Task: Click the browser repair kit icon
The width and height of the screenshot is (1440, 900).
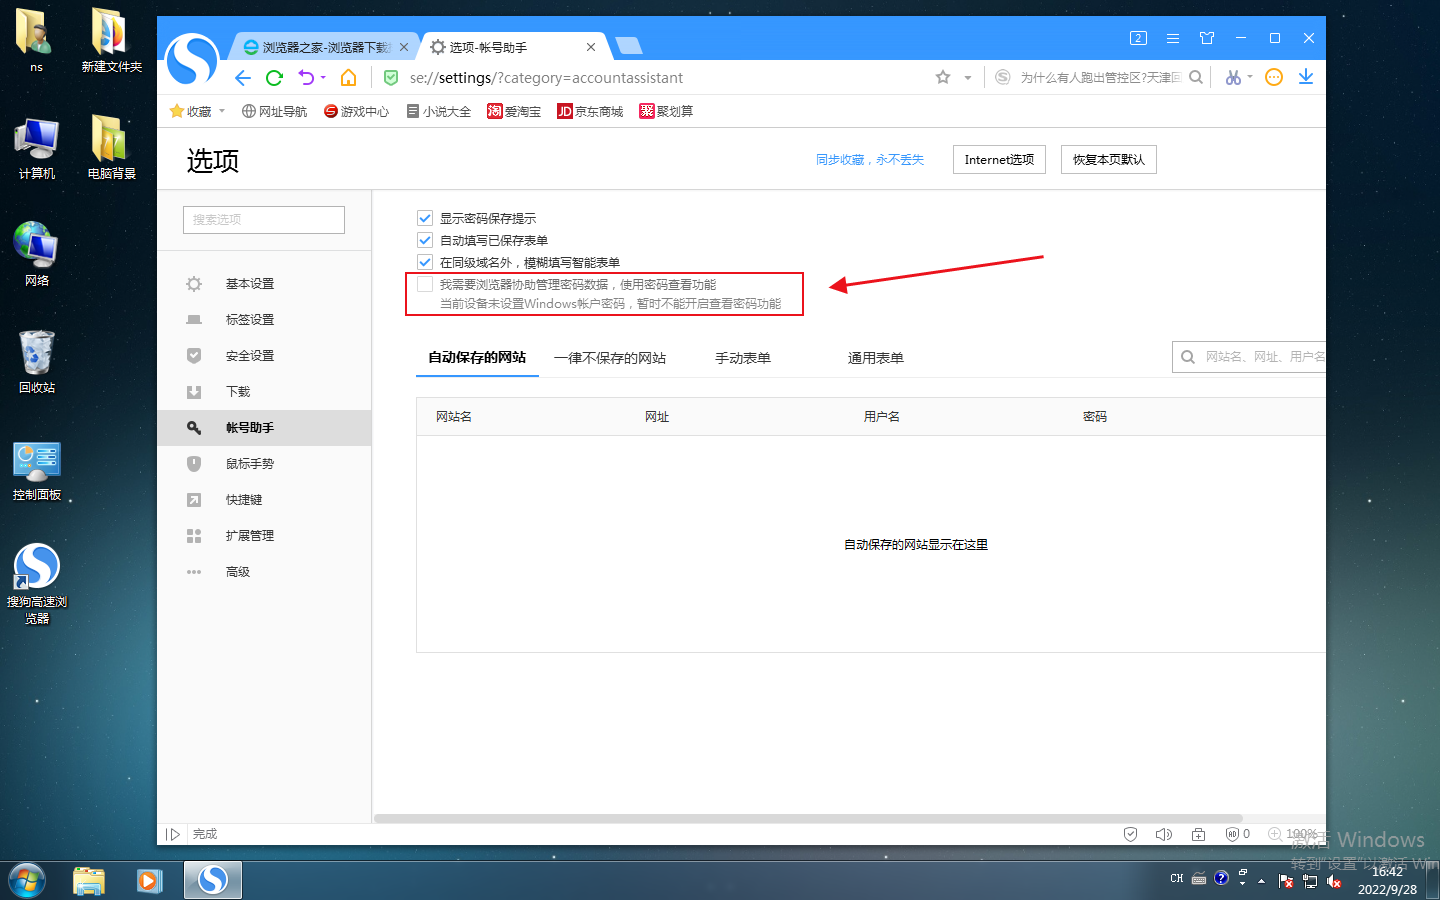Action: [1199, 834]
